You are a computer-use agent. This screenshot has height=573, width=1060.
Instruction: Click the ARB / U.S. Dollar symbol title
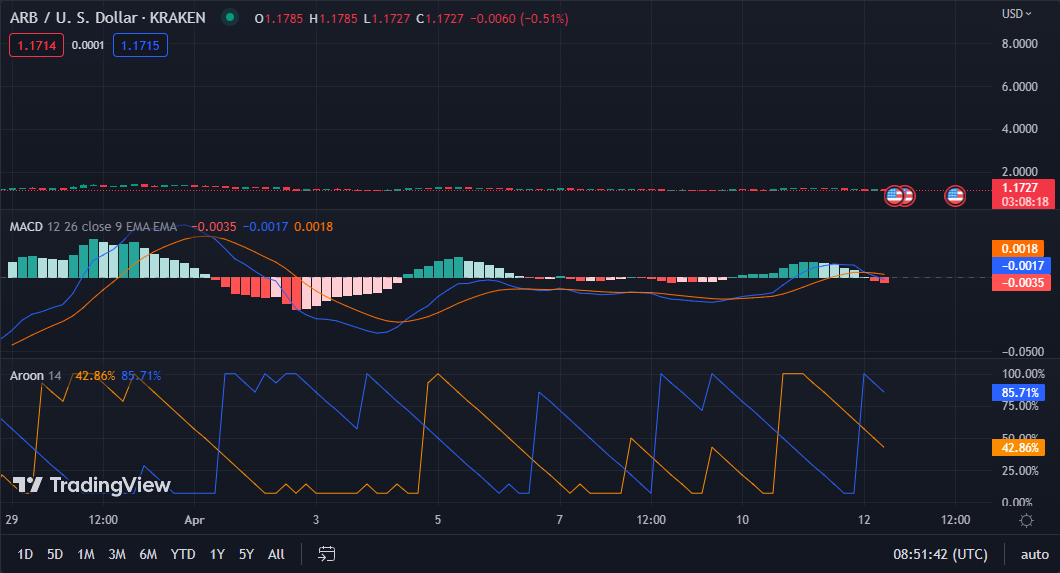coord(110,18)
